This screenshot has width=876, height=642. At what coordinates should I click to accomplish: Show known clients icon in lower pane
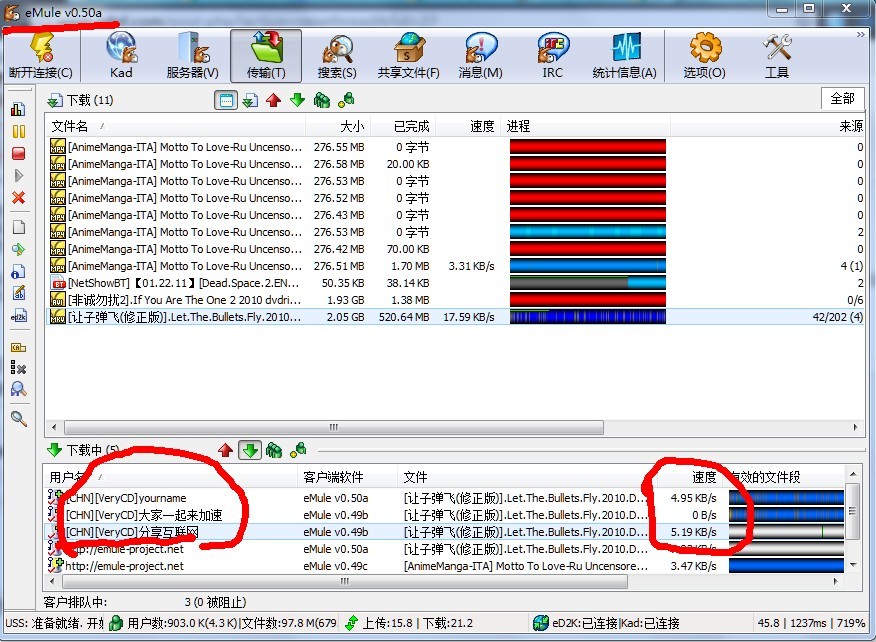click(x=298, y=450)
